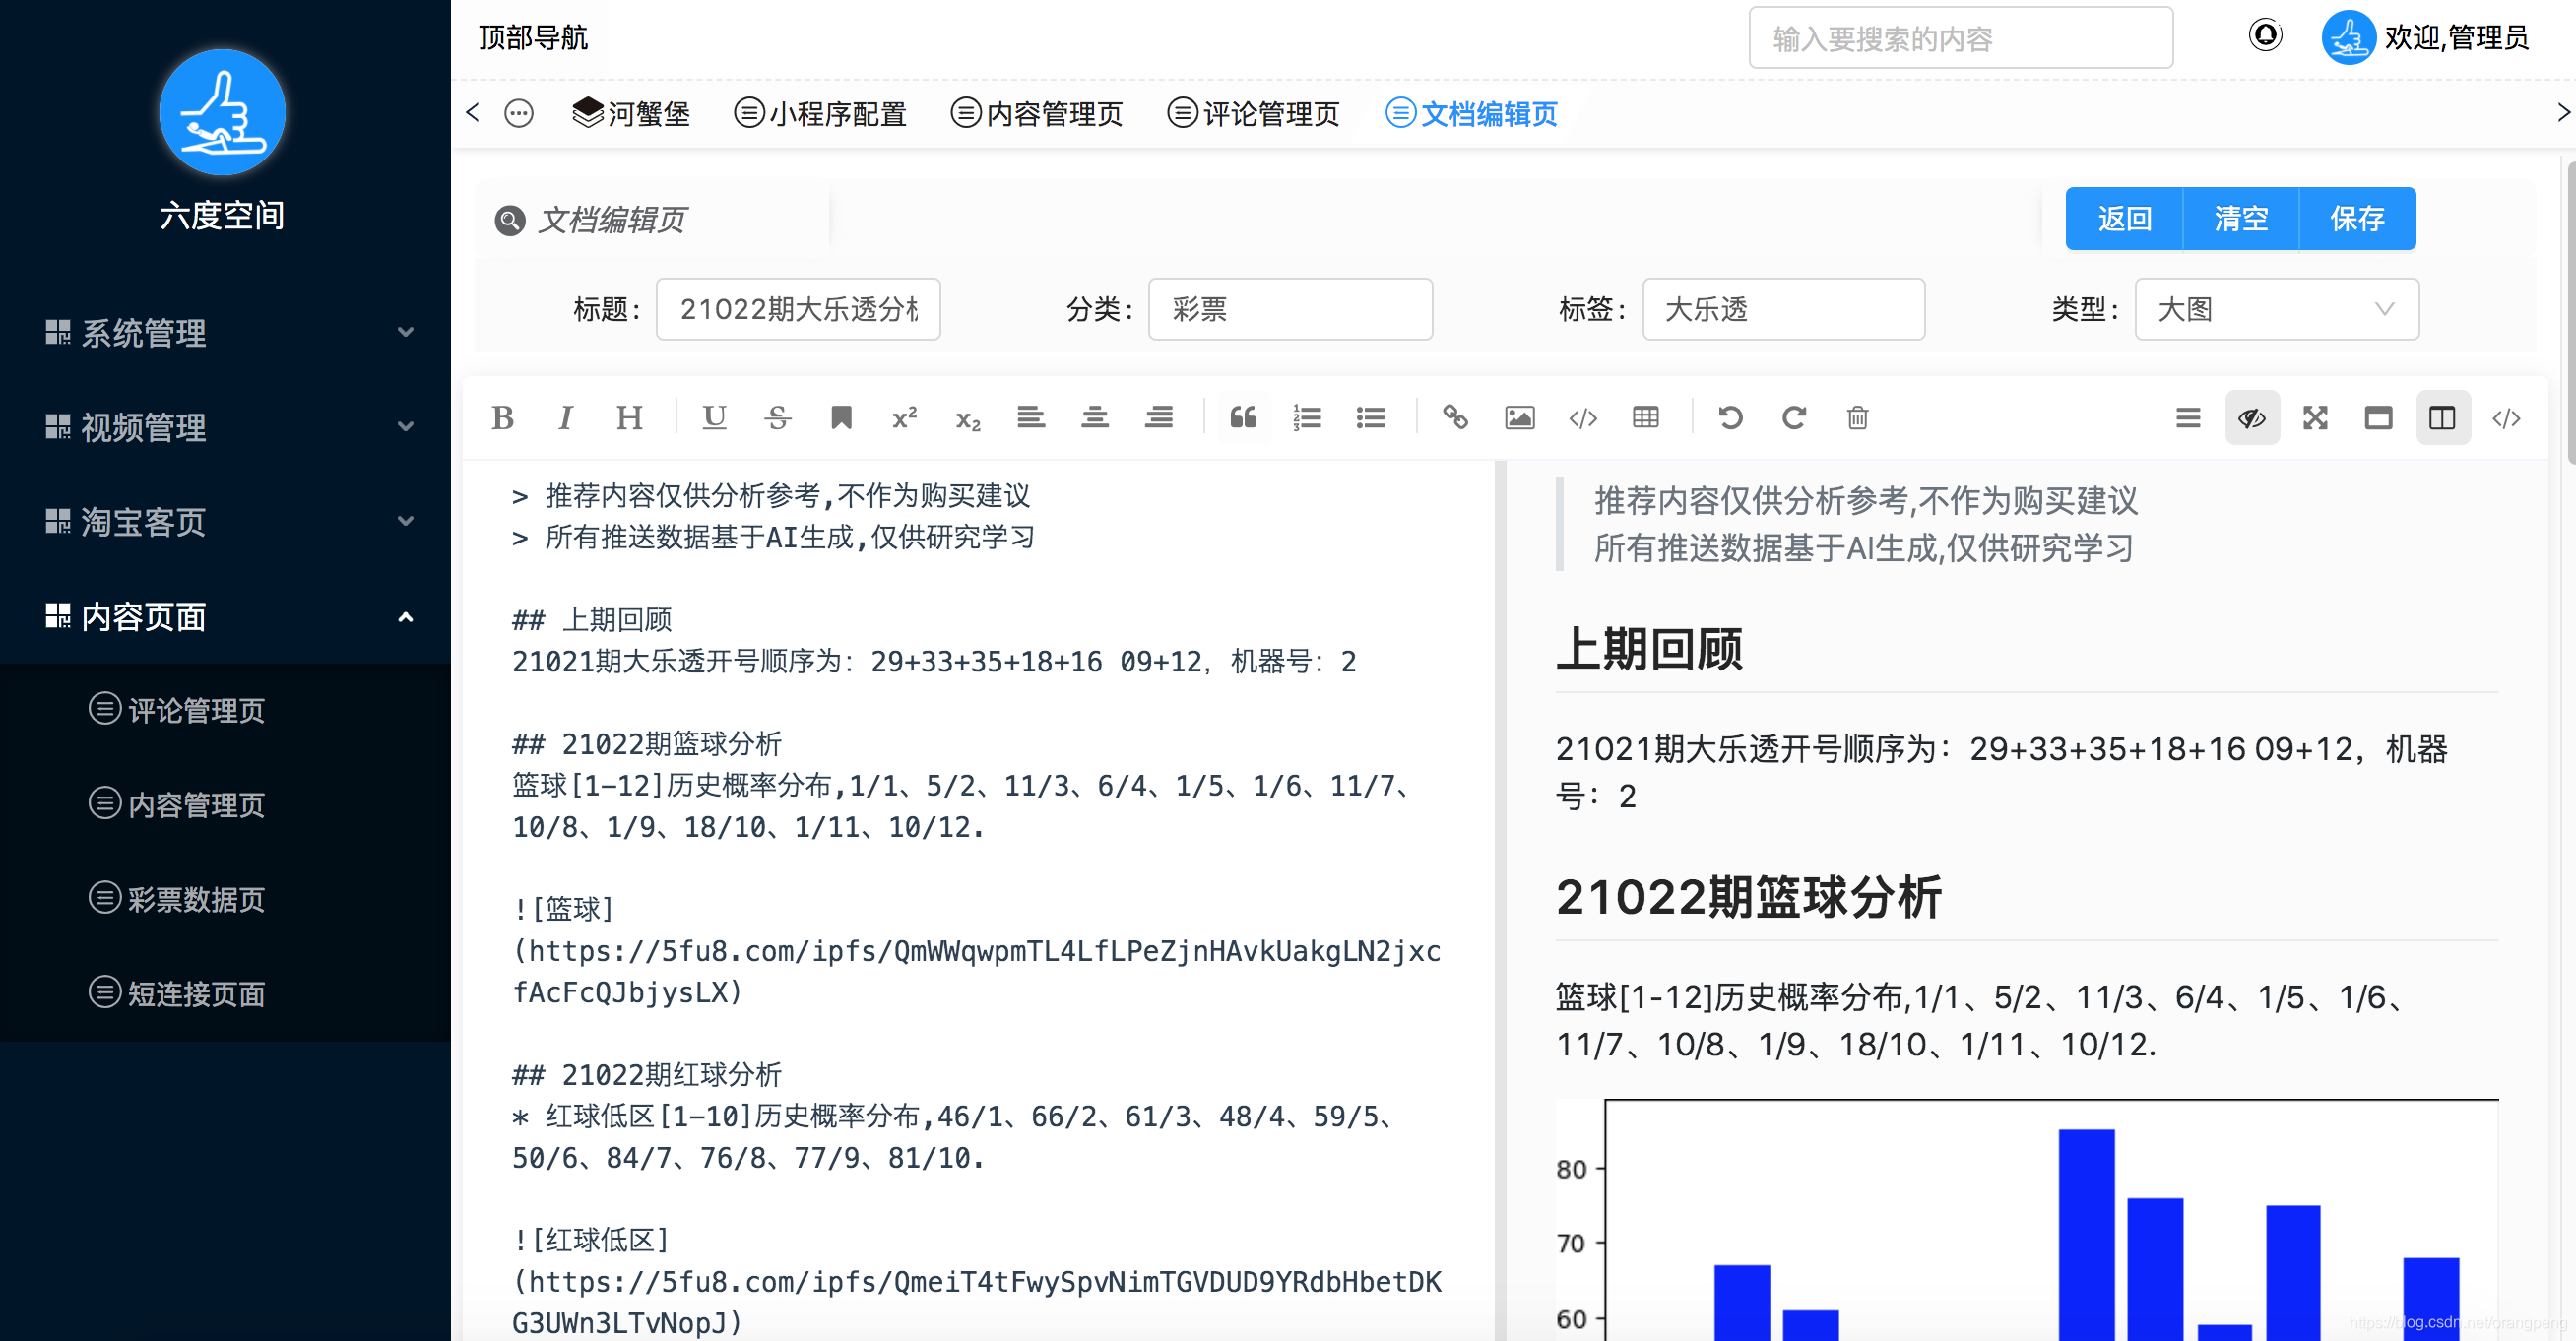
Task: Align text left
Action: coord(1031,418)
